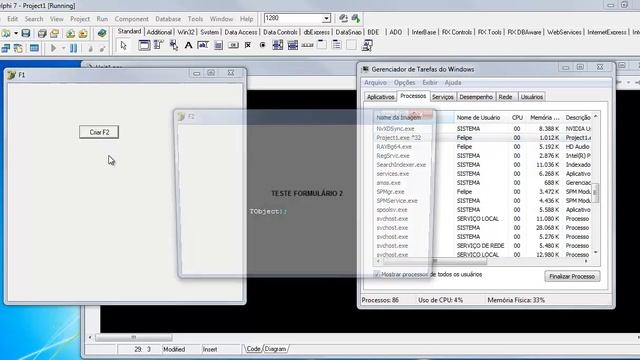Select the process row with 28.068 K memory
This screenshot has width=640, height=360.
(x=483, y=228)
